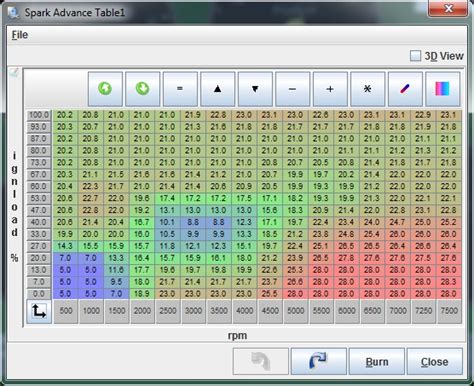Screen dimensions: 474x386
Task: Select cell 24.0 at 40.0 load, 6500 rpm
Action: (x=372, y=222)
